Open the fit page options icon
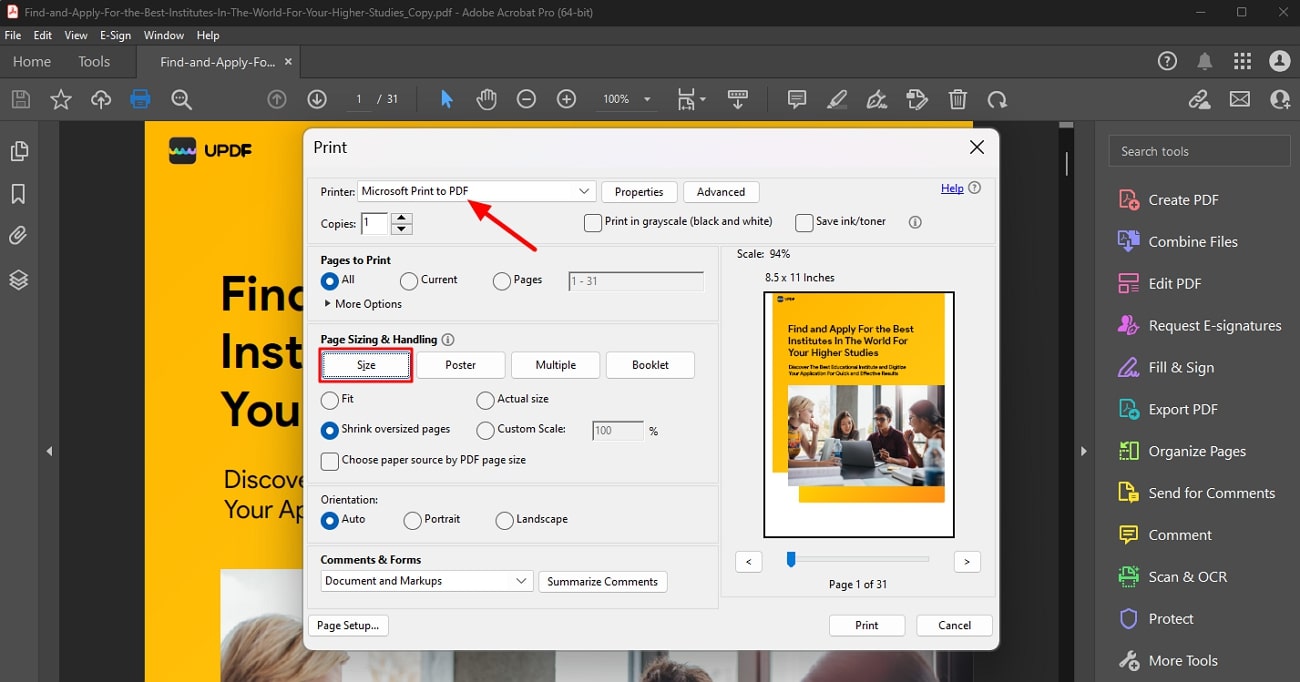The width and height of the screenshot is (1300, 682). click(691, 99)
